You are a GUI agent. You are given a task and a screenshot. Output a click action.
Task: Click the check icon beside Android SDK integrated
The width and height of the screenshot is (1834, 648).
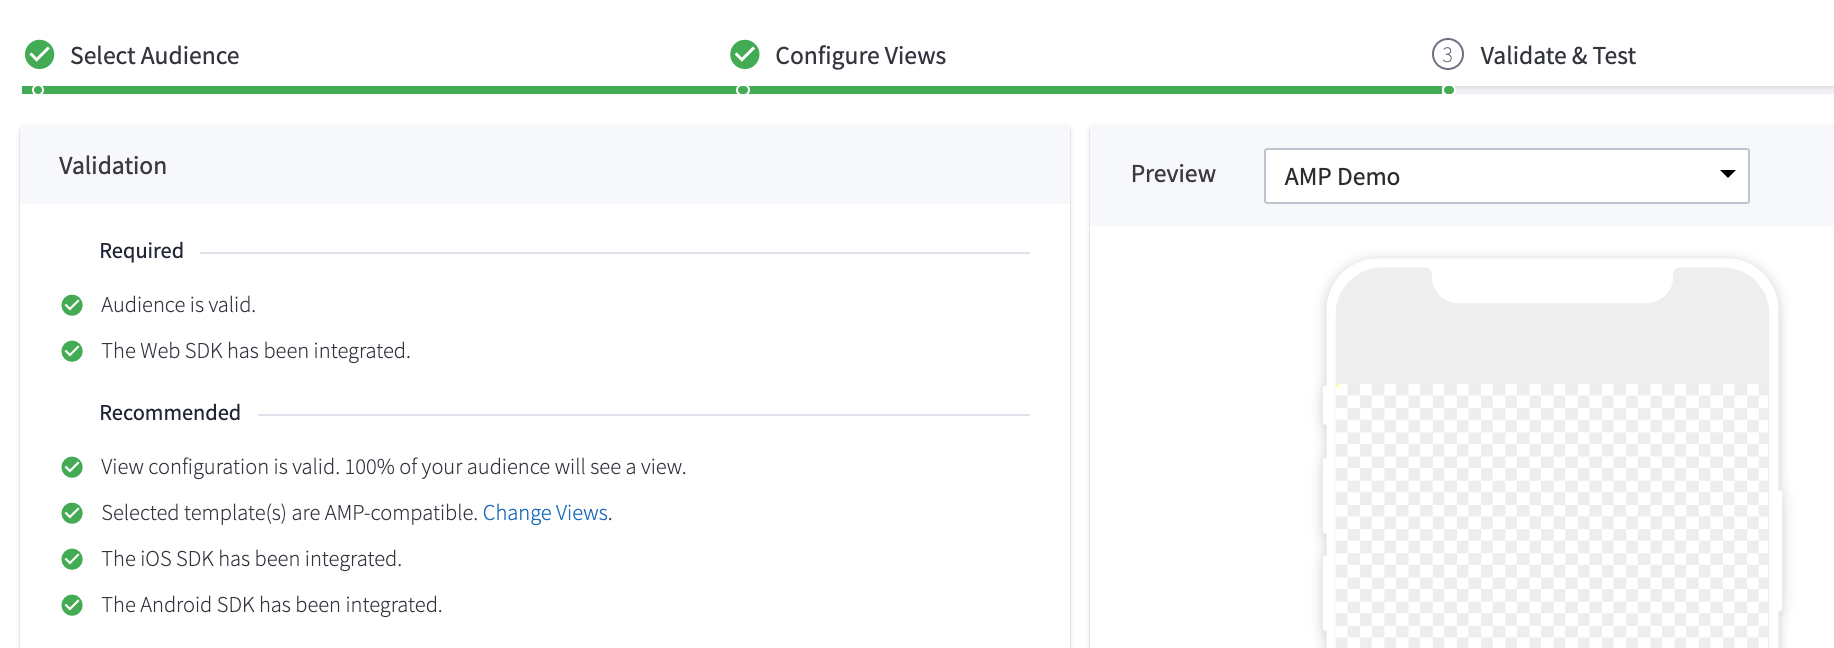click(72, 605)
